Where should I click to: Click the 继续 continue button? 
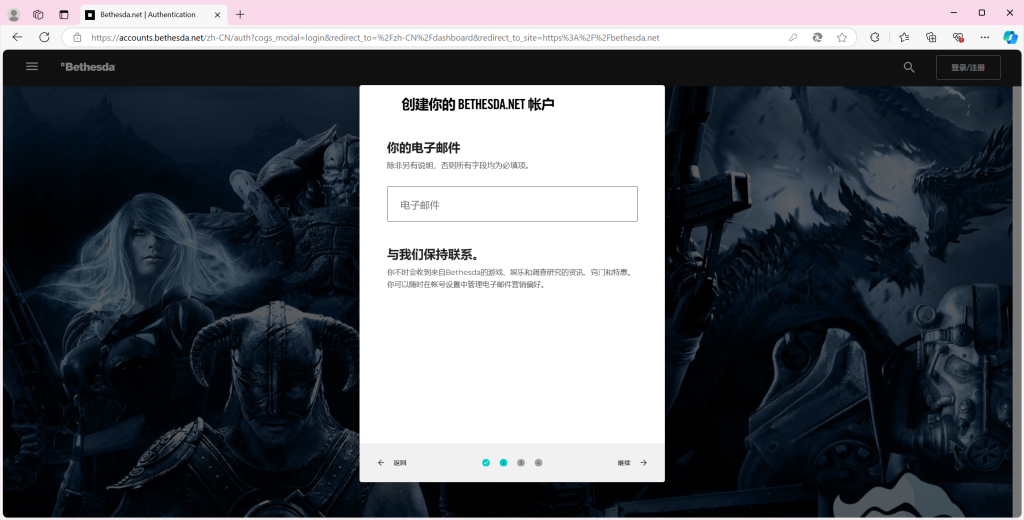click(x=632, y=463)
